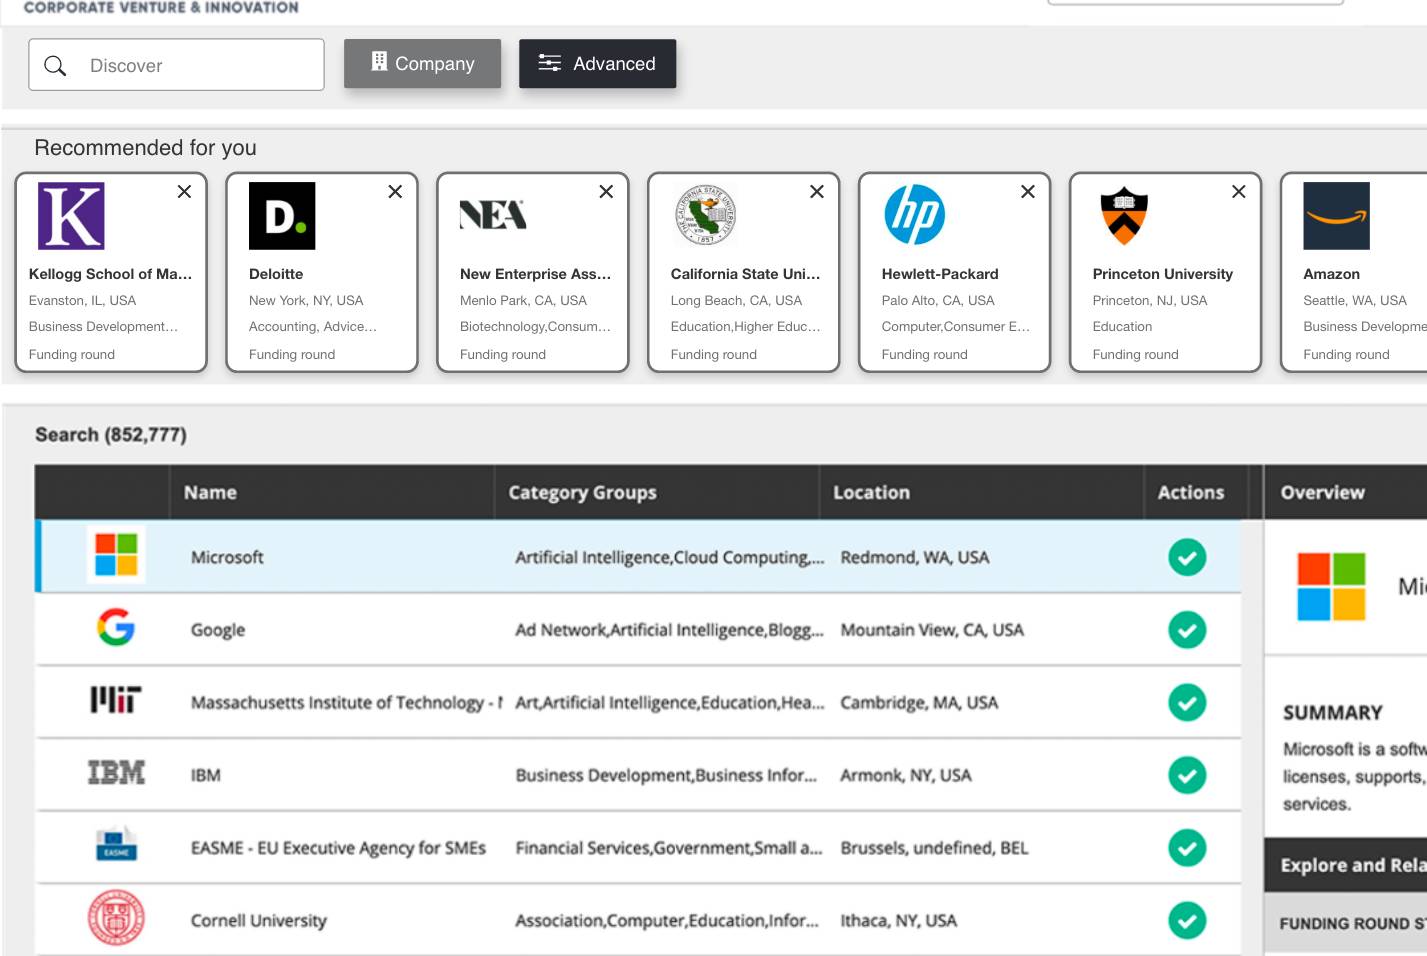Click the EASME logo in the table
This screenshot has width=1427, height=956.
(x=116, y=845)
